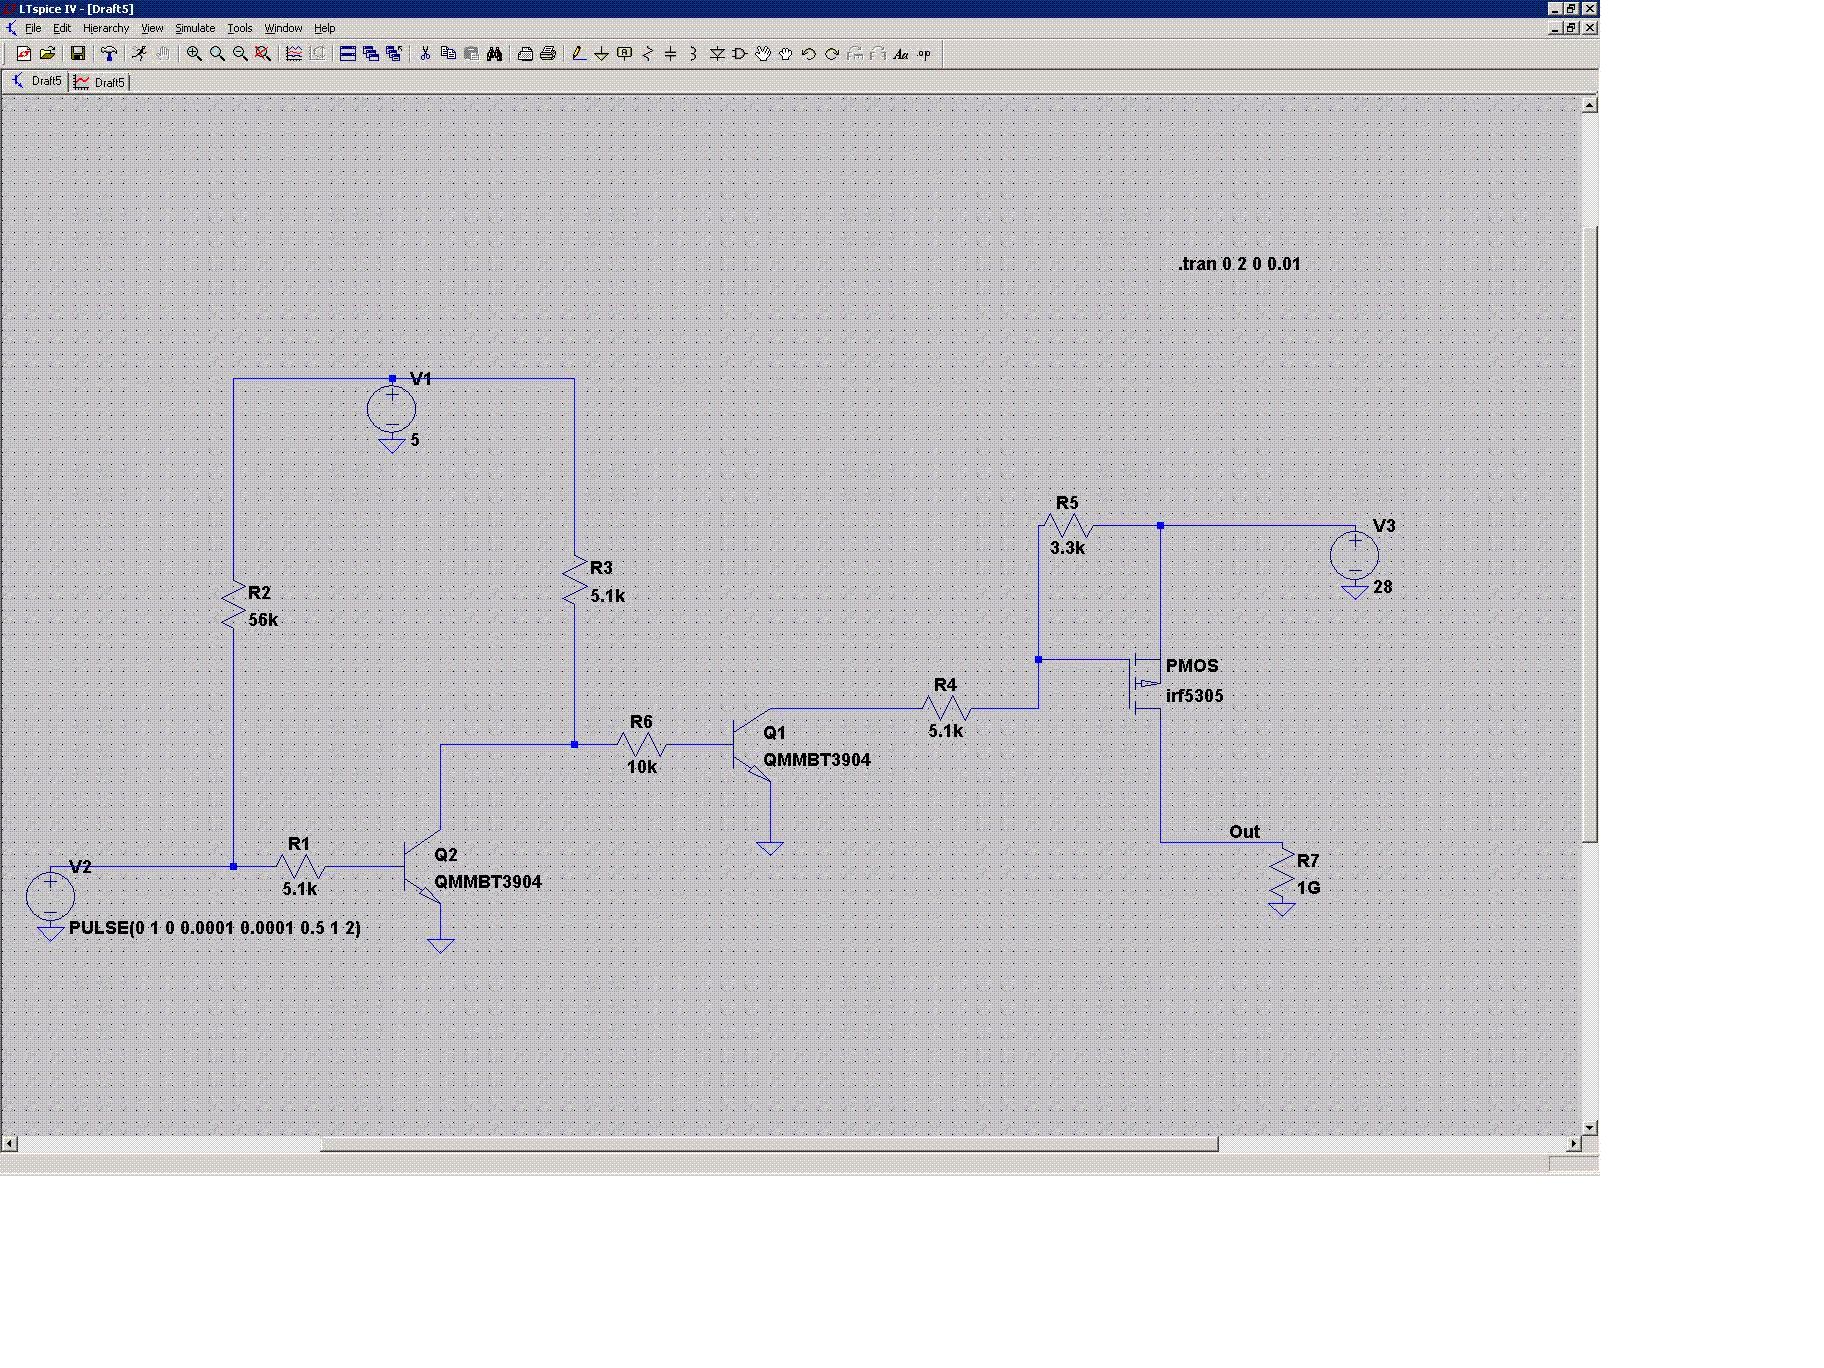Viewport: 1824px width, 1368px height.
Task: Click the vertical scrollbar down arrow
Action: click(1590, 1127)
